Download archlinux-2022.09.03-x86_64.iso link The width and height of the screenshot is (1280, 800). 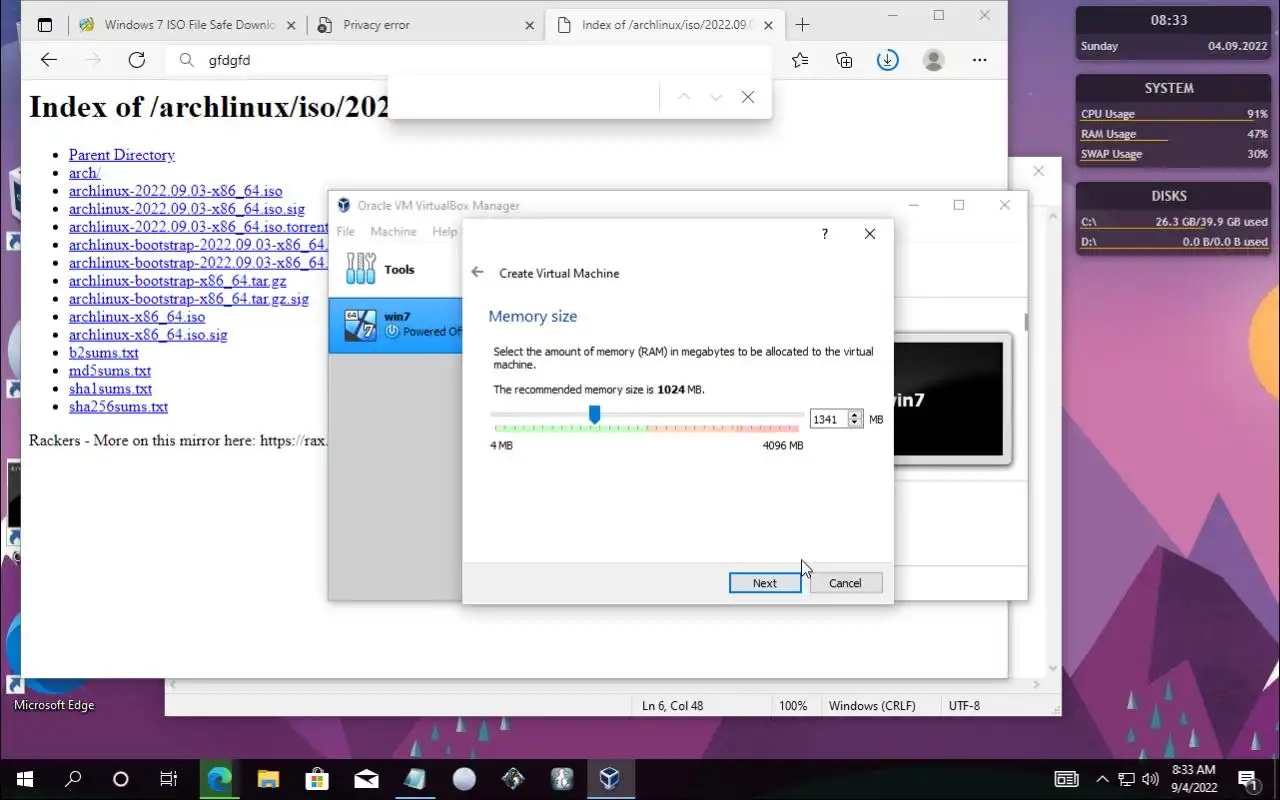pos(176,191)
